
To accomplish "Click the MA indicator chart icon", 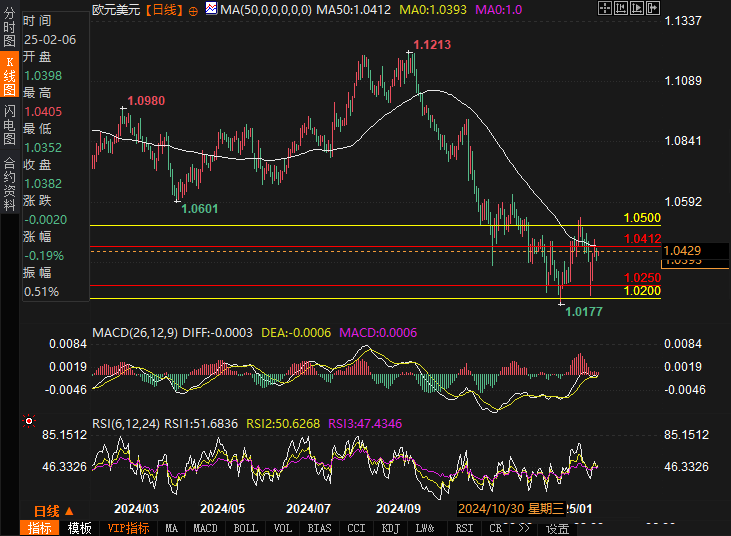I will pyautogui.click(x=210, y=9).
